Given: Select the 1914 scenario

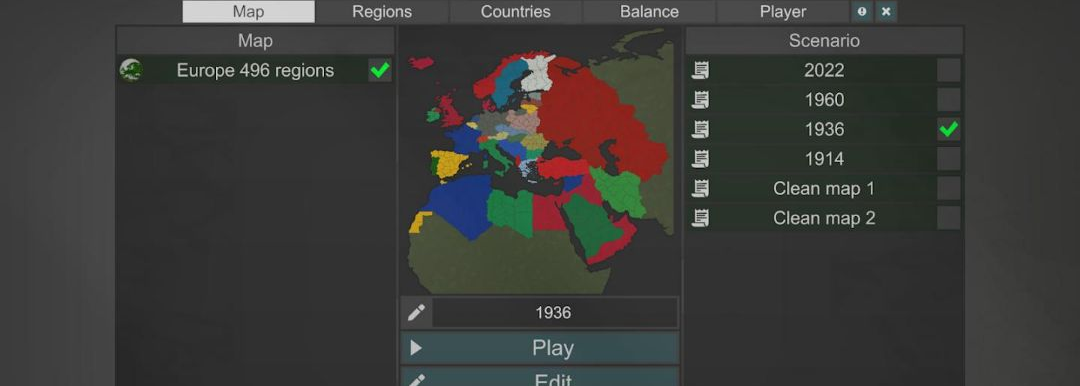Looking at the screenshot, I should click(824, 159).
